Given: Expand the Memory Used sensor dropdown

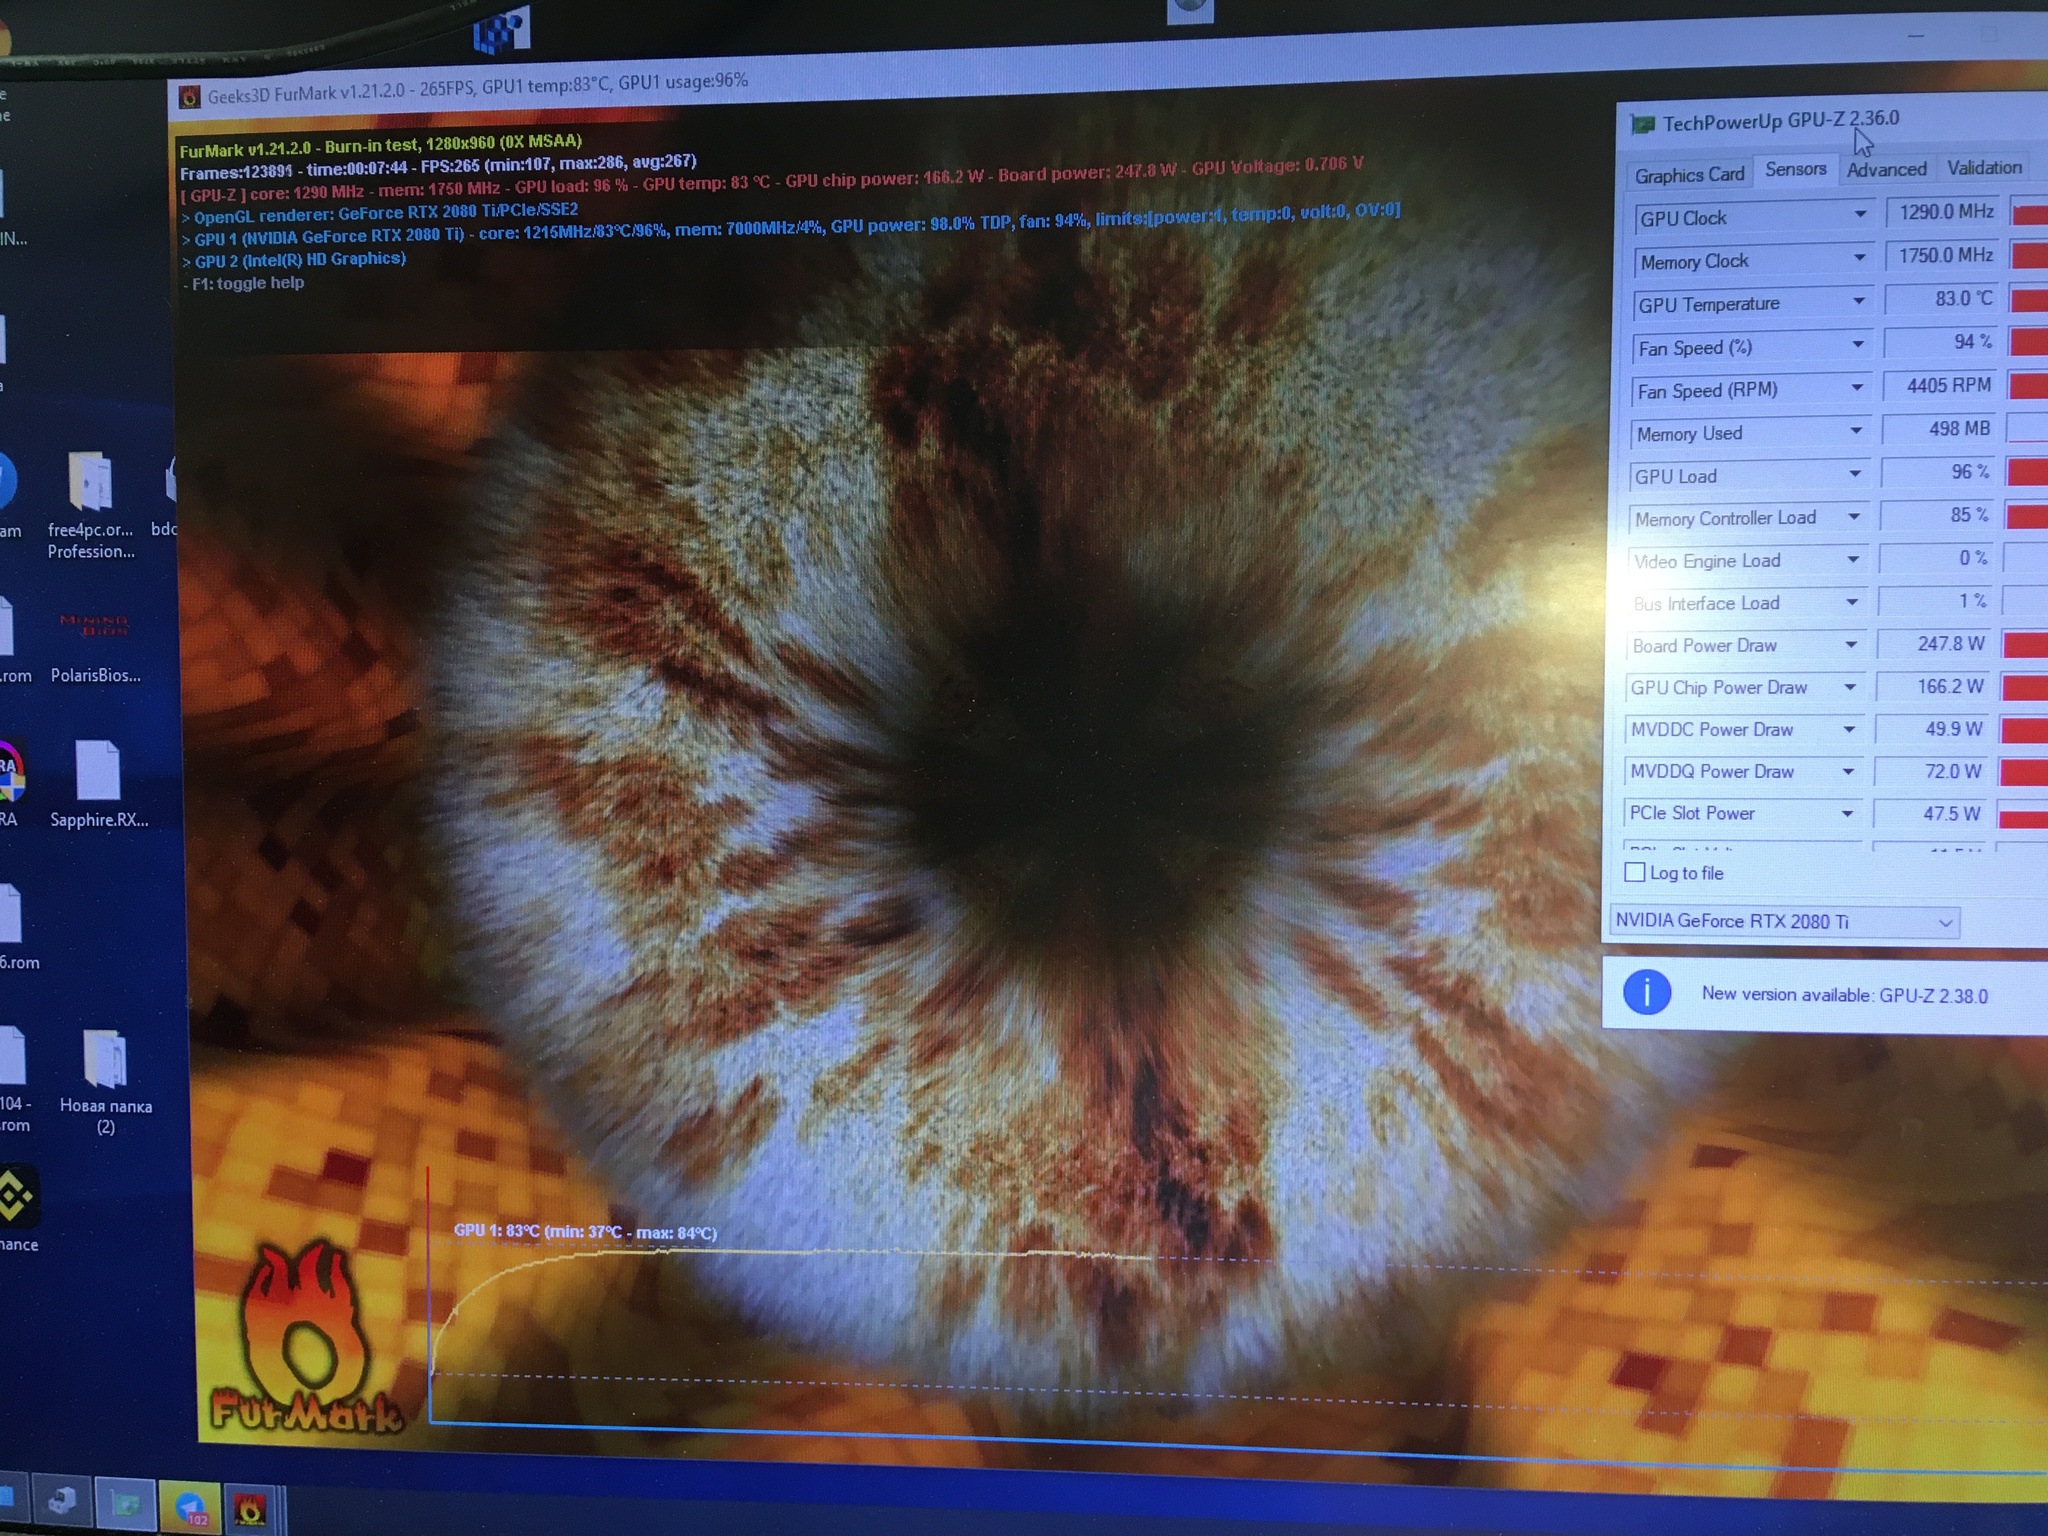Looking at the screenshot, I should coord(1855,431).
